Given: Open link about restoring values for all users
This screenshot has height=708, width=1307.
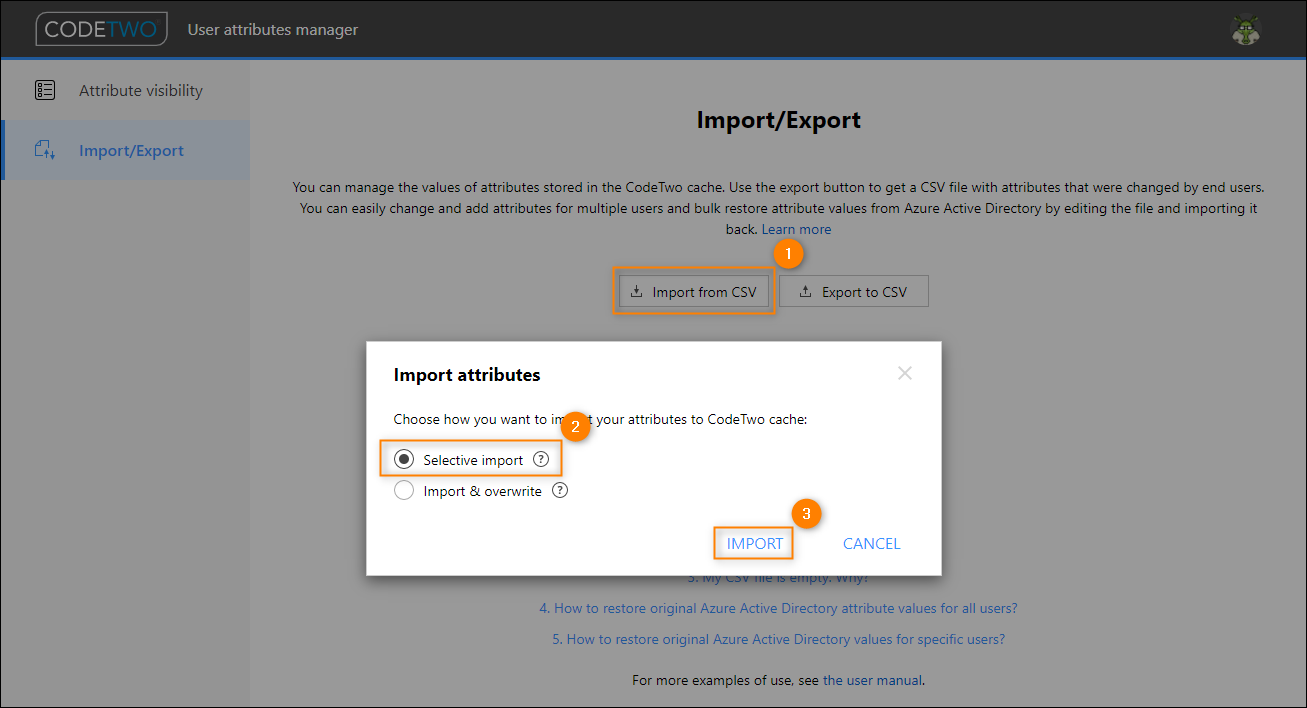Looking at the screenshot, I should 778,608.
